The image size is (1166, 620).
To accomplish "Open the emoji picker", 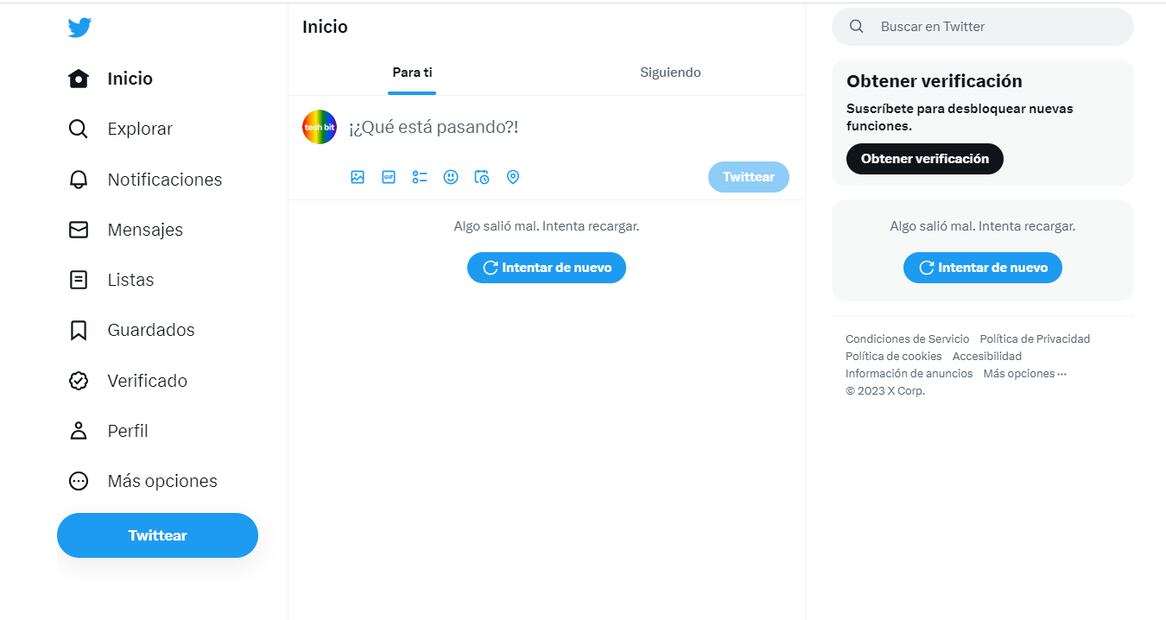I will 451,177.
